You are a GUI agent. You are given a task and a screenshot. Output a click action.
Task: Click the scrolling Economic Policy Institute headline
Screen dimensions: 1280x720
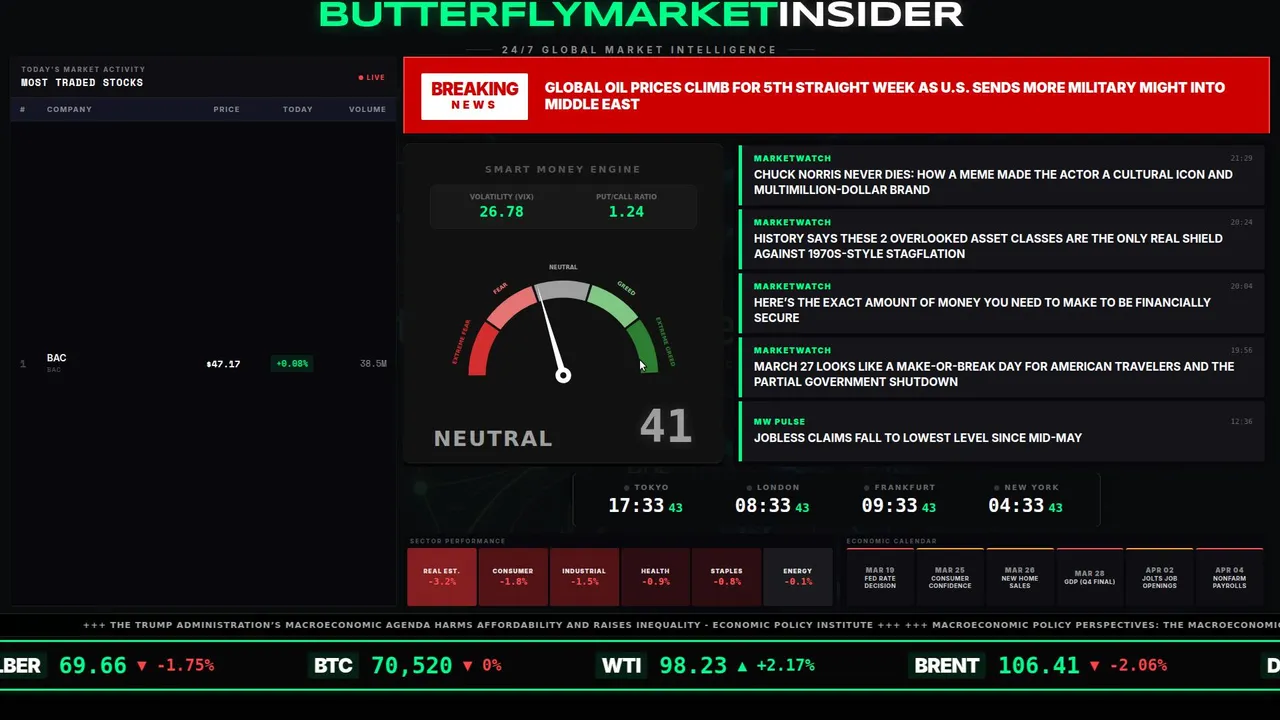click(478, 625)
